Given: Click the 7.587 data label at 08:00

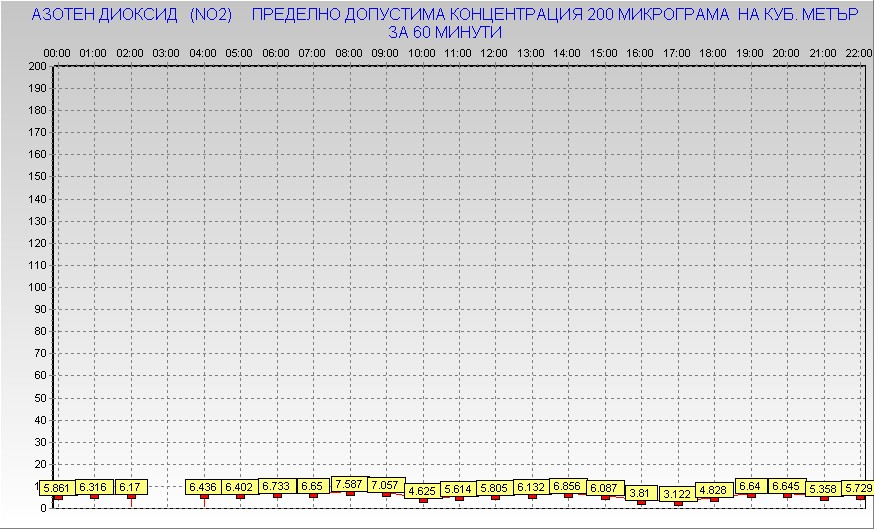Looking at the screenshot, I should click(x=349, y=484).
